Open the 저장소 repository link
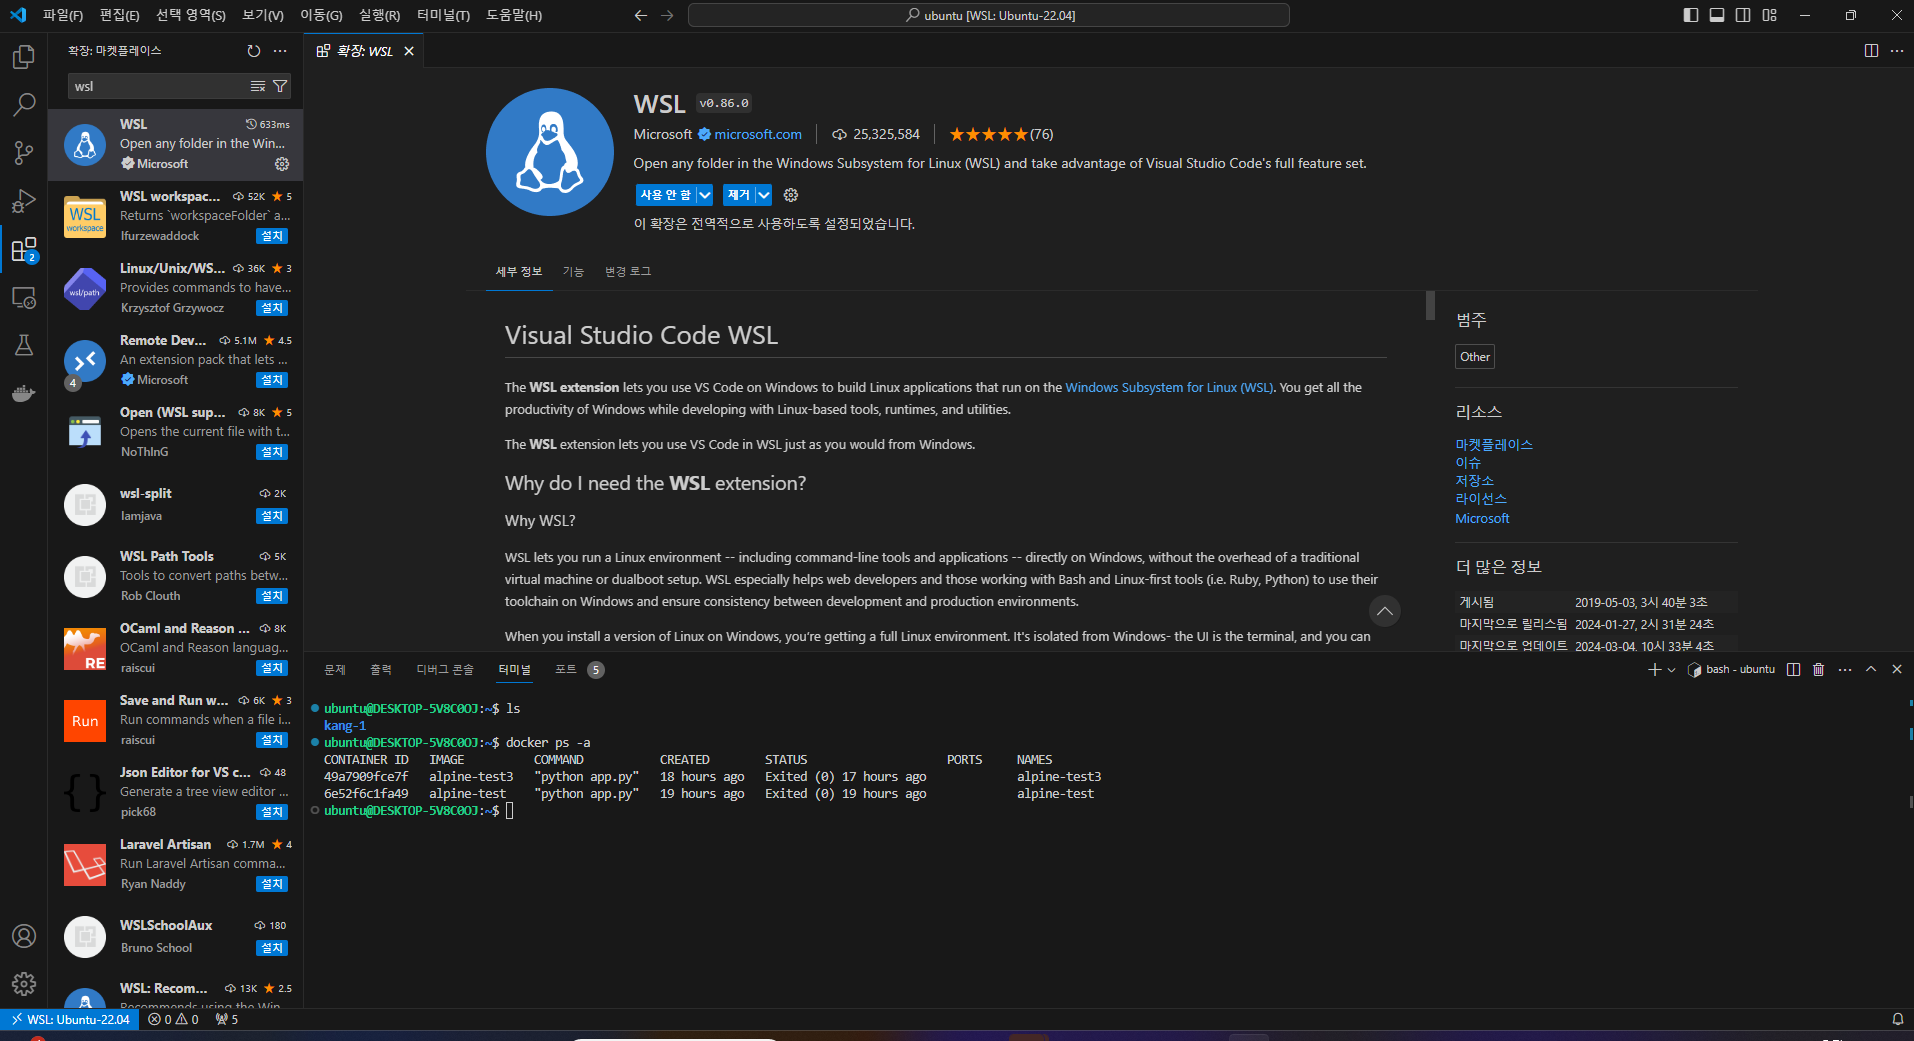 (1474, 481)
